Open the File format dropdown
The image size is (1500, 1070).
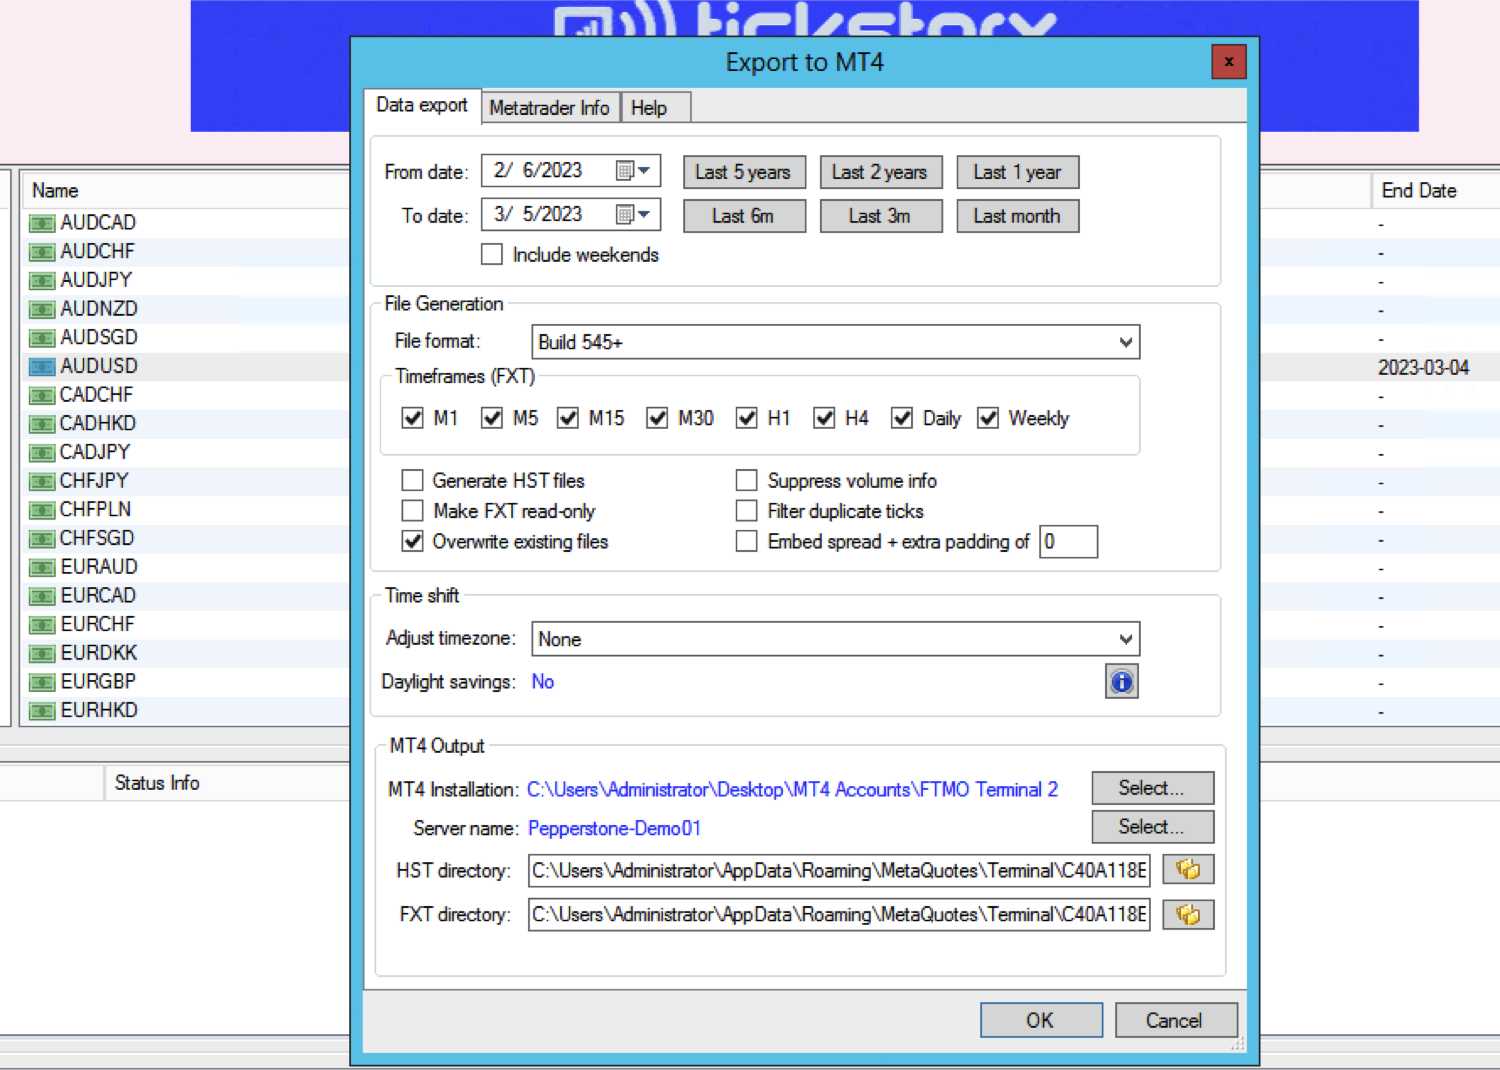[836, 342]
